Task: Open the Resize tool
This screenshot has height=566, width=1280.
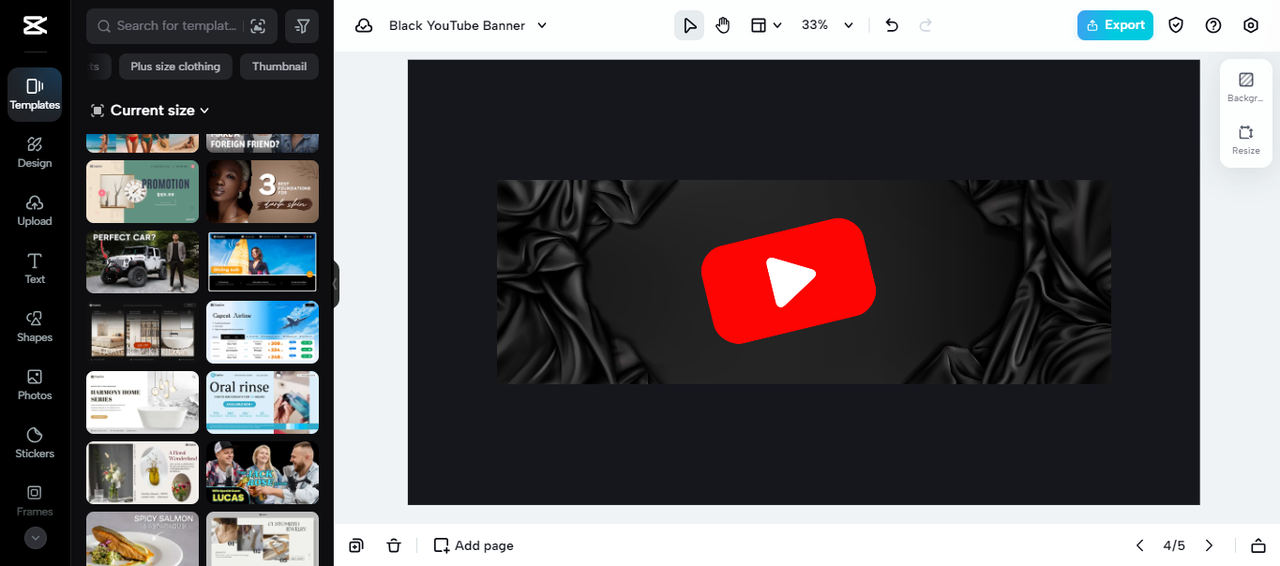Action: [x=1246, y=140]
